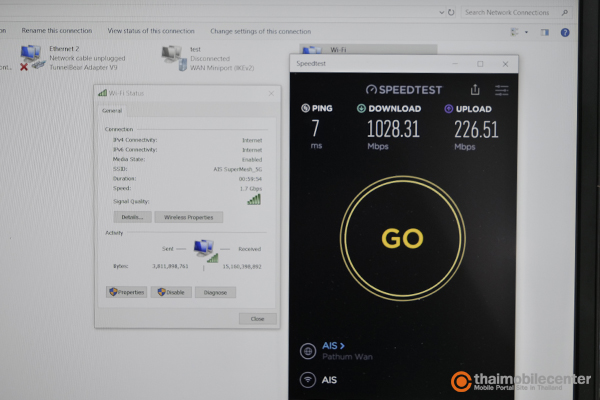
Task: Click Change settings of this connection
Action: (261, 31)
